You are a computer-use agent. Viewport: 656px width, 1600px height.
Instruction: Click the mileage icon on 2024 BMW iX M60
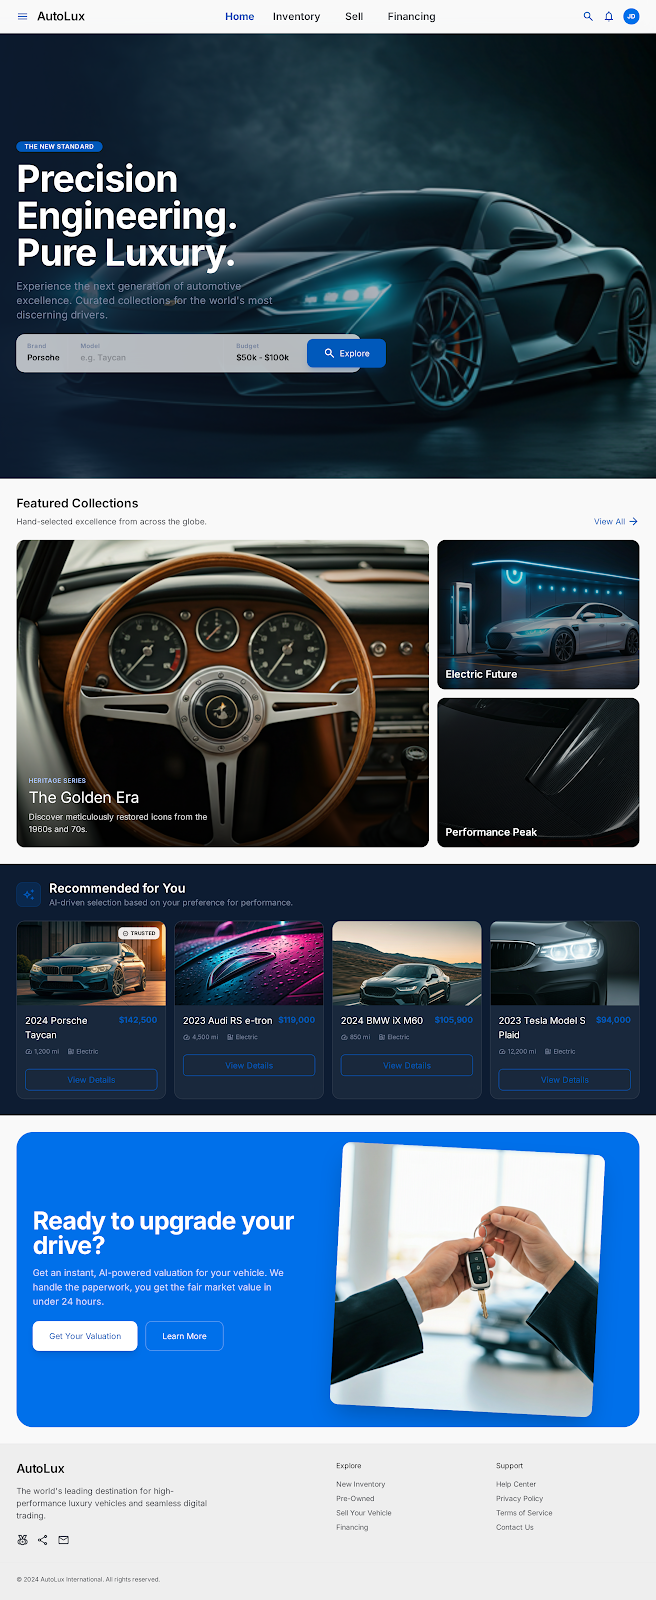click(344, 1037)
